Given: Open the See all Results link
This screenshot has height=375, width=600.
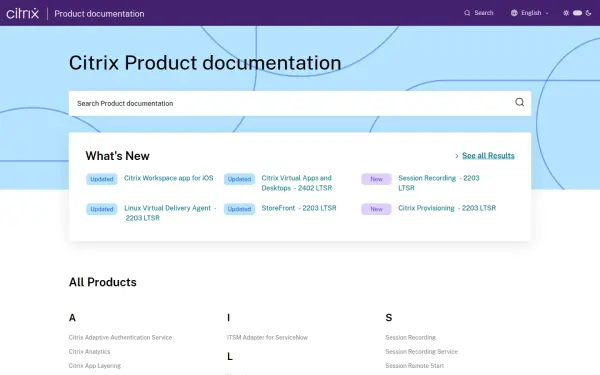Looking at the screenshot, I should (488, 156).
